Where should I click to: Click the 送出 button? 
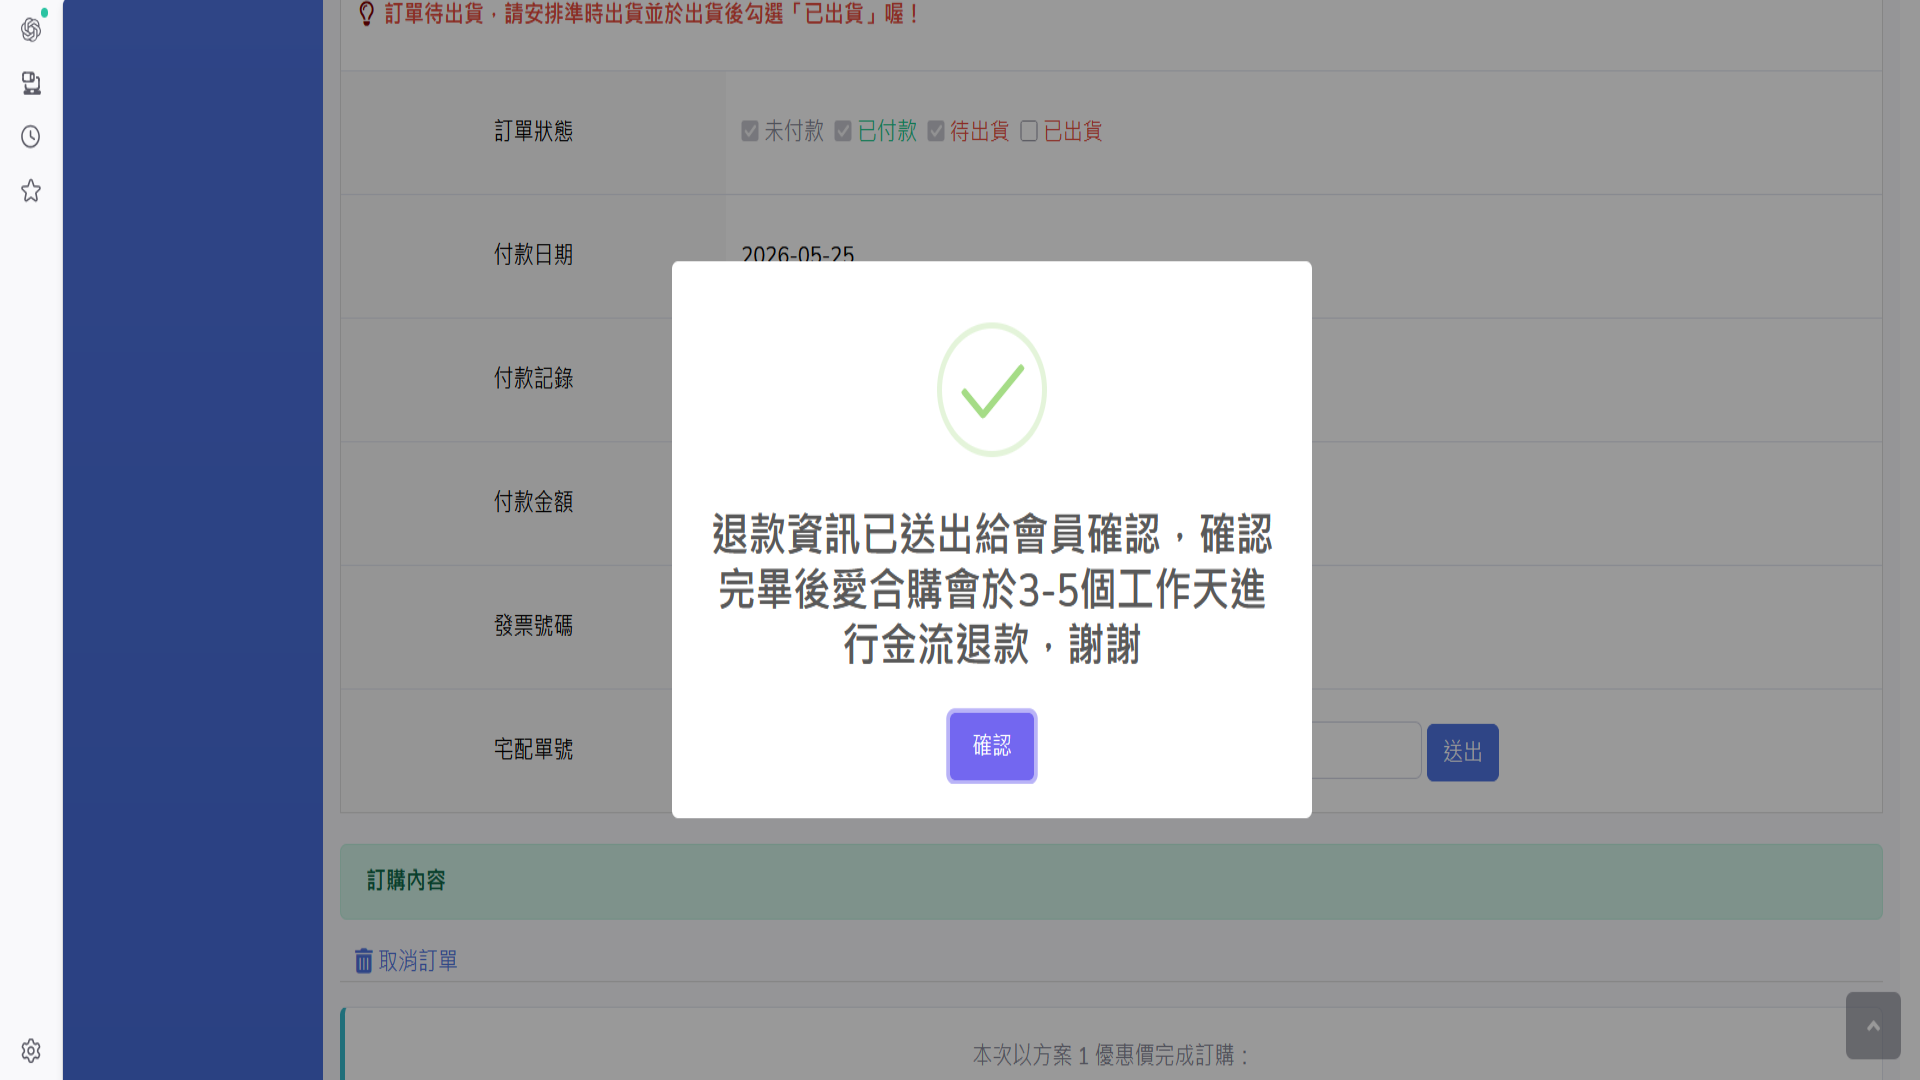[1462, 752]
